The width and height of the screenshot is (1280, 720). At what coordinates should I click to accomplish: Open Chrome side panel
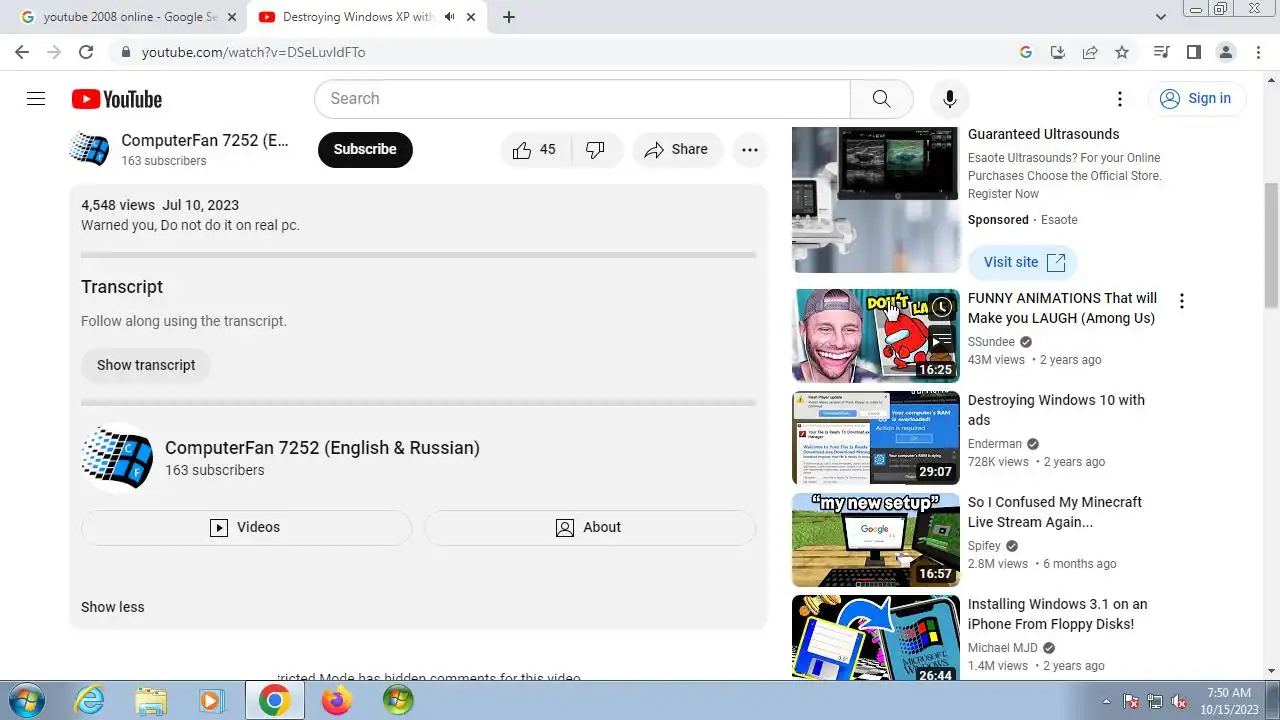pyautogui.click(x=1193, y=52)
